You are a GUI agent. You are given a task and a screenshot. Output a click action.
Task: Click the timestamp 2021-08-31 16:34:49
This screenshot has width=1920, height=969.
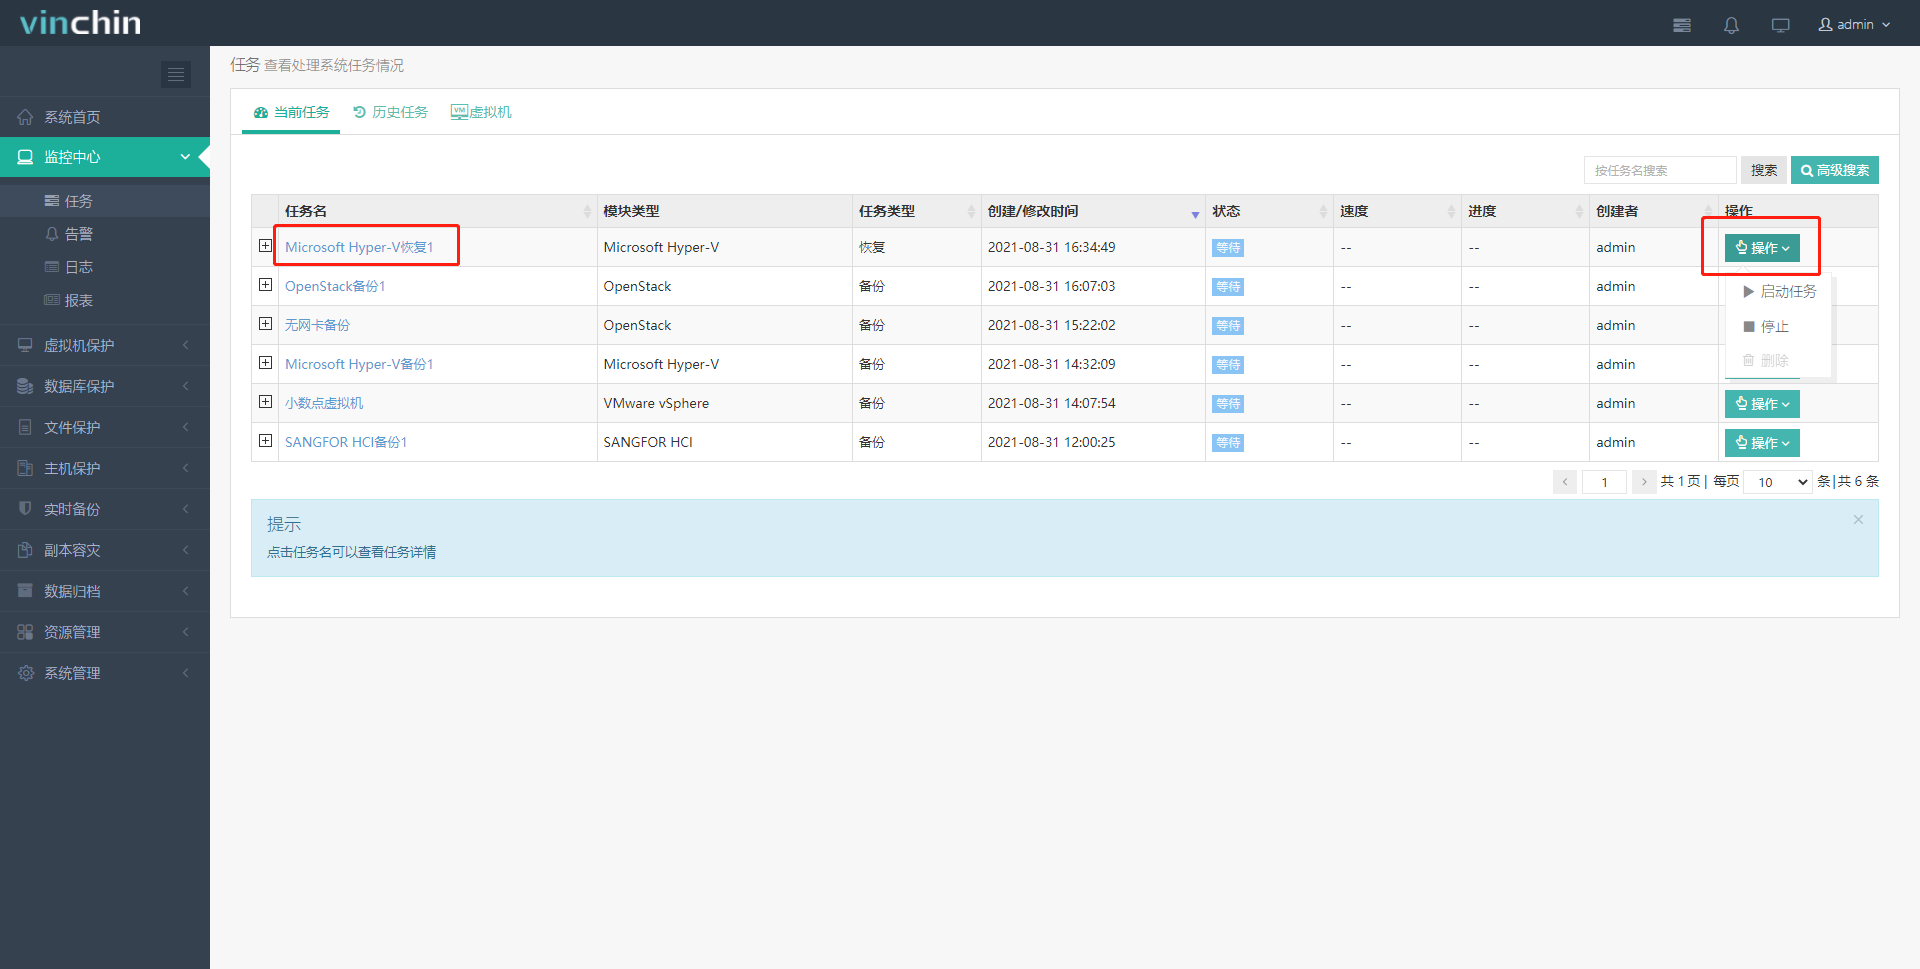pyautogui.click(x=1051, y=247)
